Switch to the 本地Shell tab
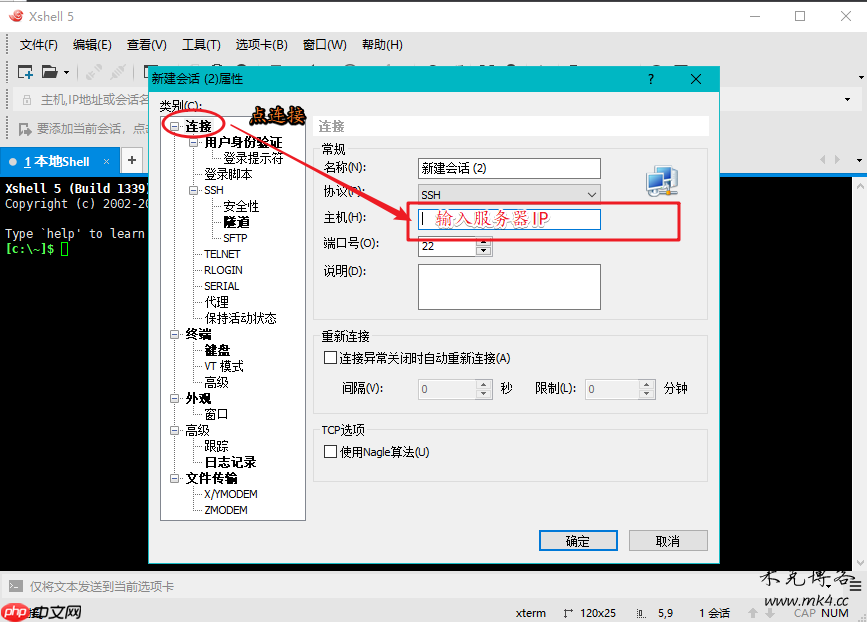Image resolution: width=867 pixels, height=622 pixels. point(55,160)
